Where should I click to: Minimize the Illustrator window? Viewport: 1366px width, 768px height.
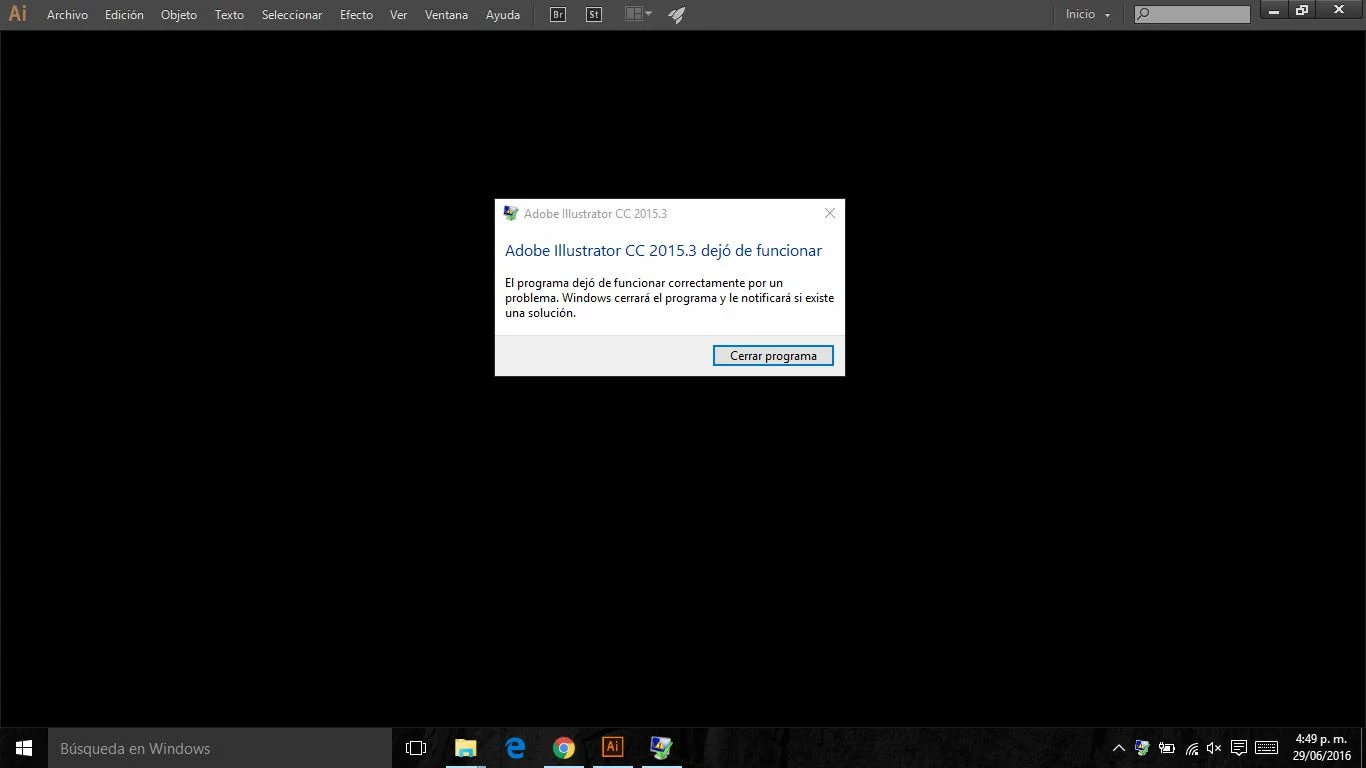point(1273,10)
